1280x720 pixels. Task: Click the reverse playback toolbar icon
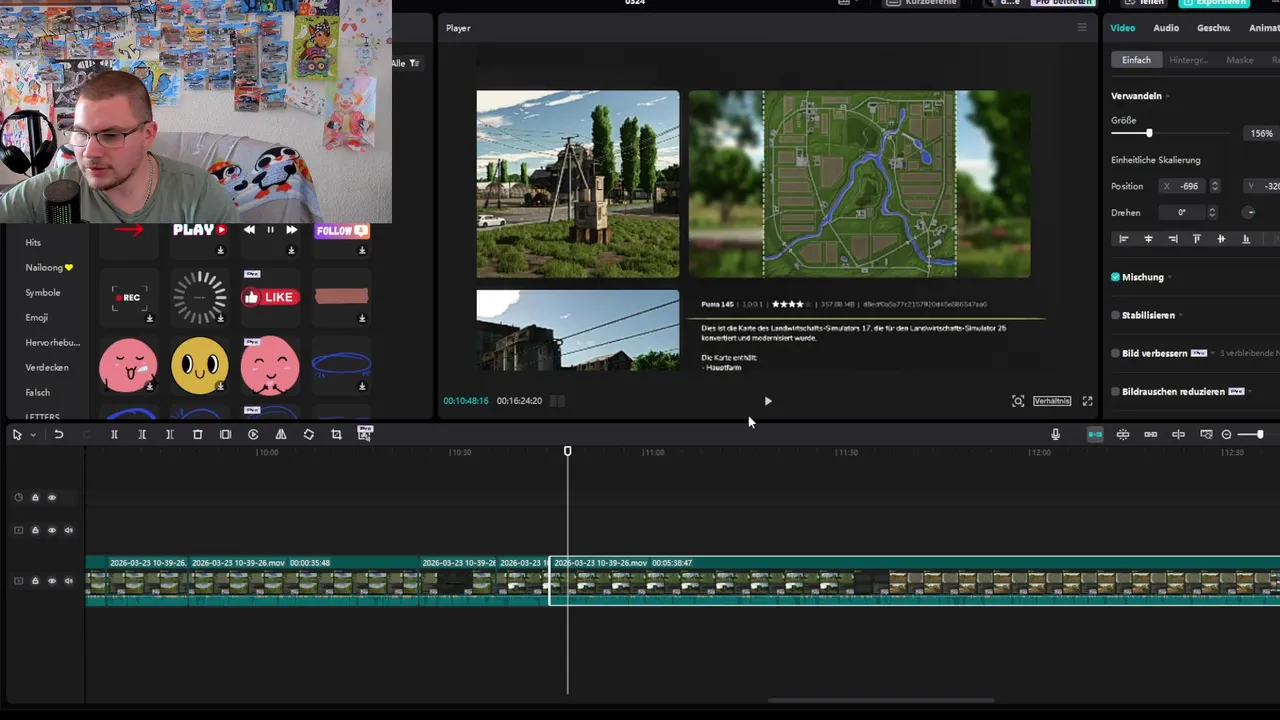point(253,435)
